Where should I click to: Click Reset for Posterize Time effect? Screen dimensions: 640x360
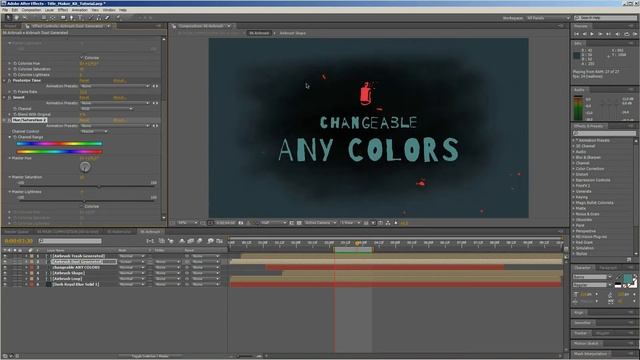84,80
